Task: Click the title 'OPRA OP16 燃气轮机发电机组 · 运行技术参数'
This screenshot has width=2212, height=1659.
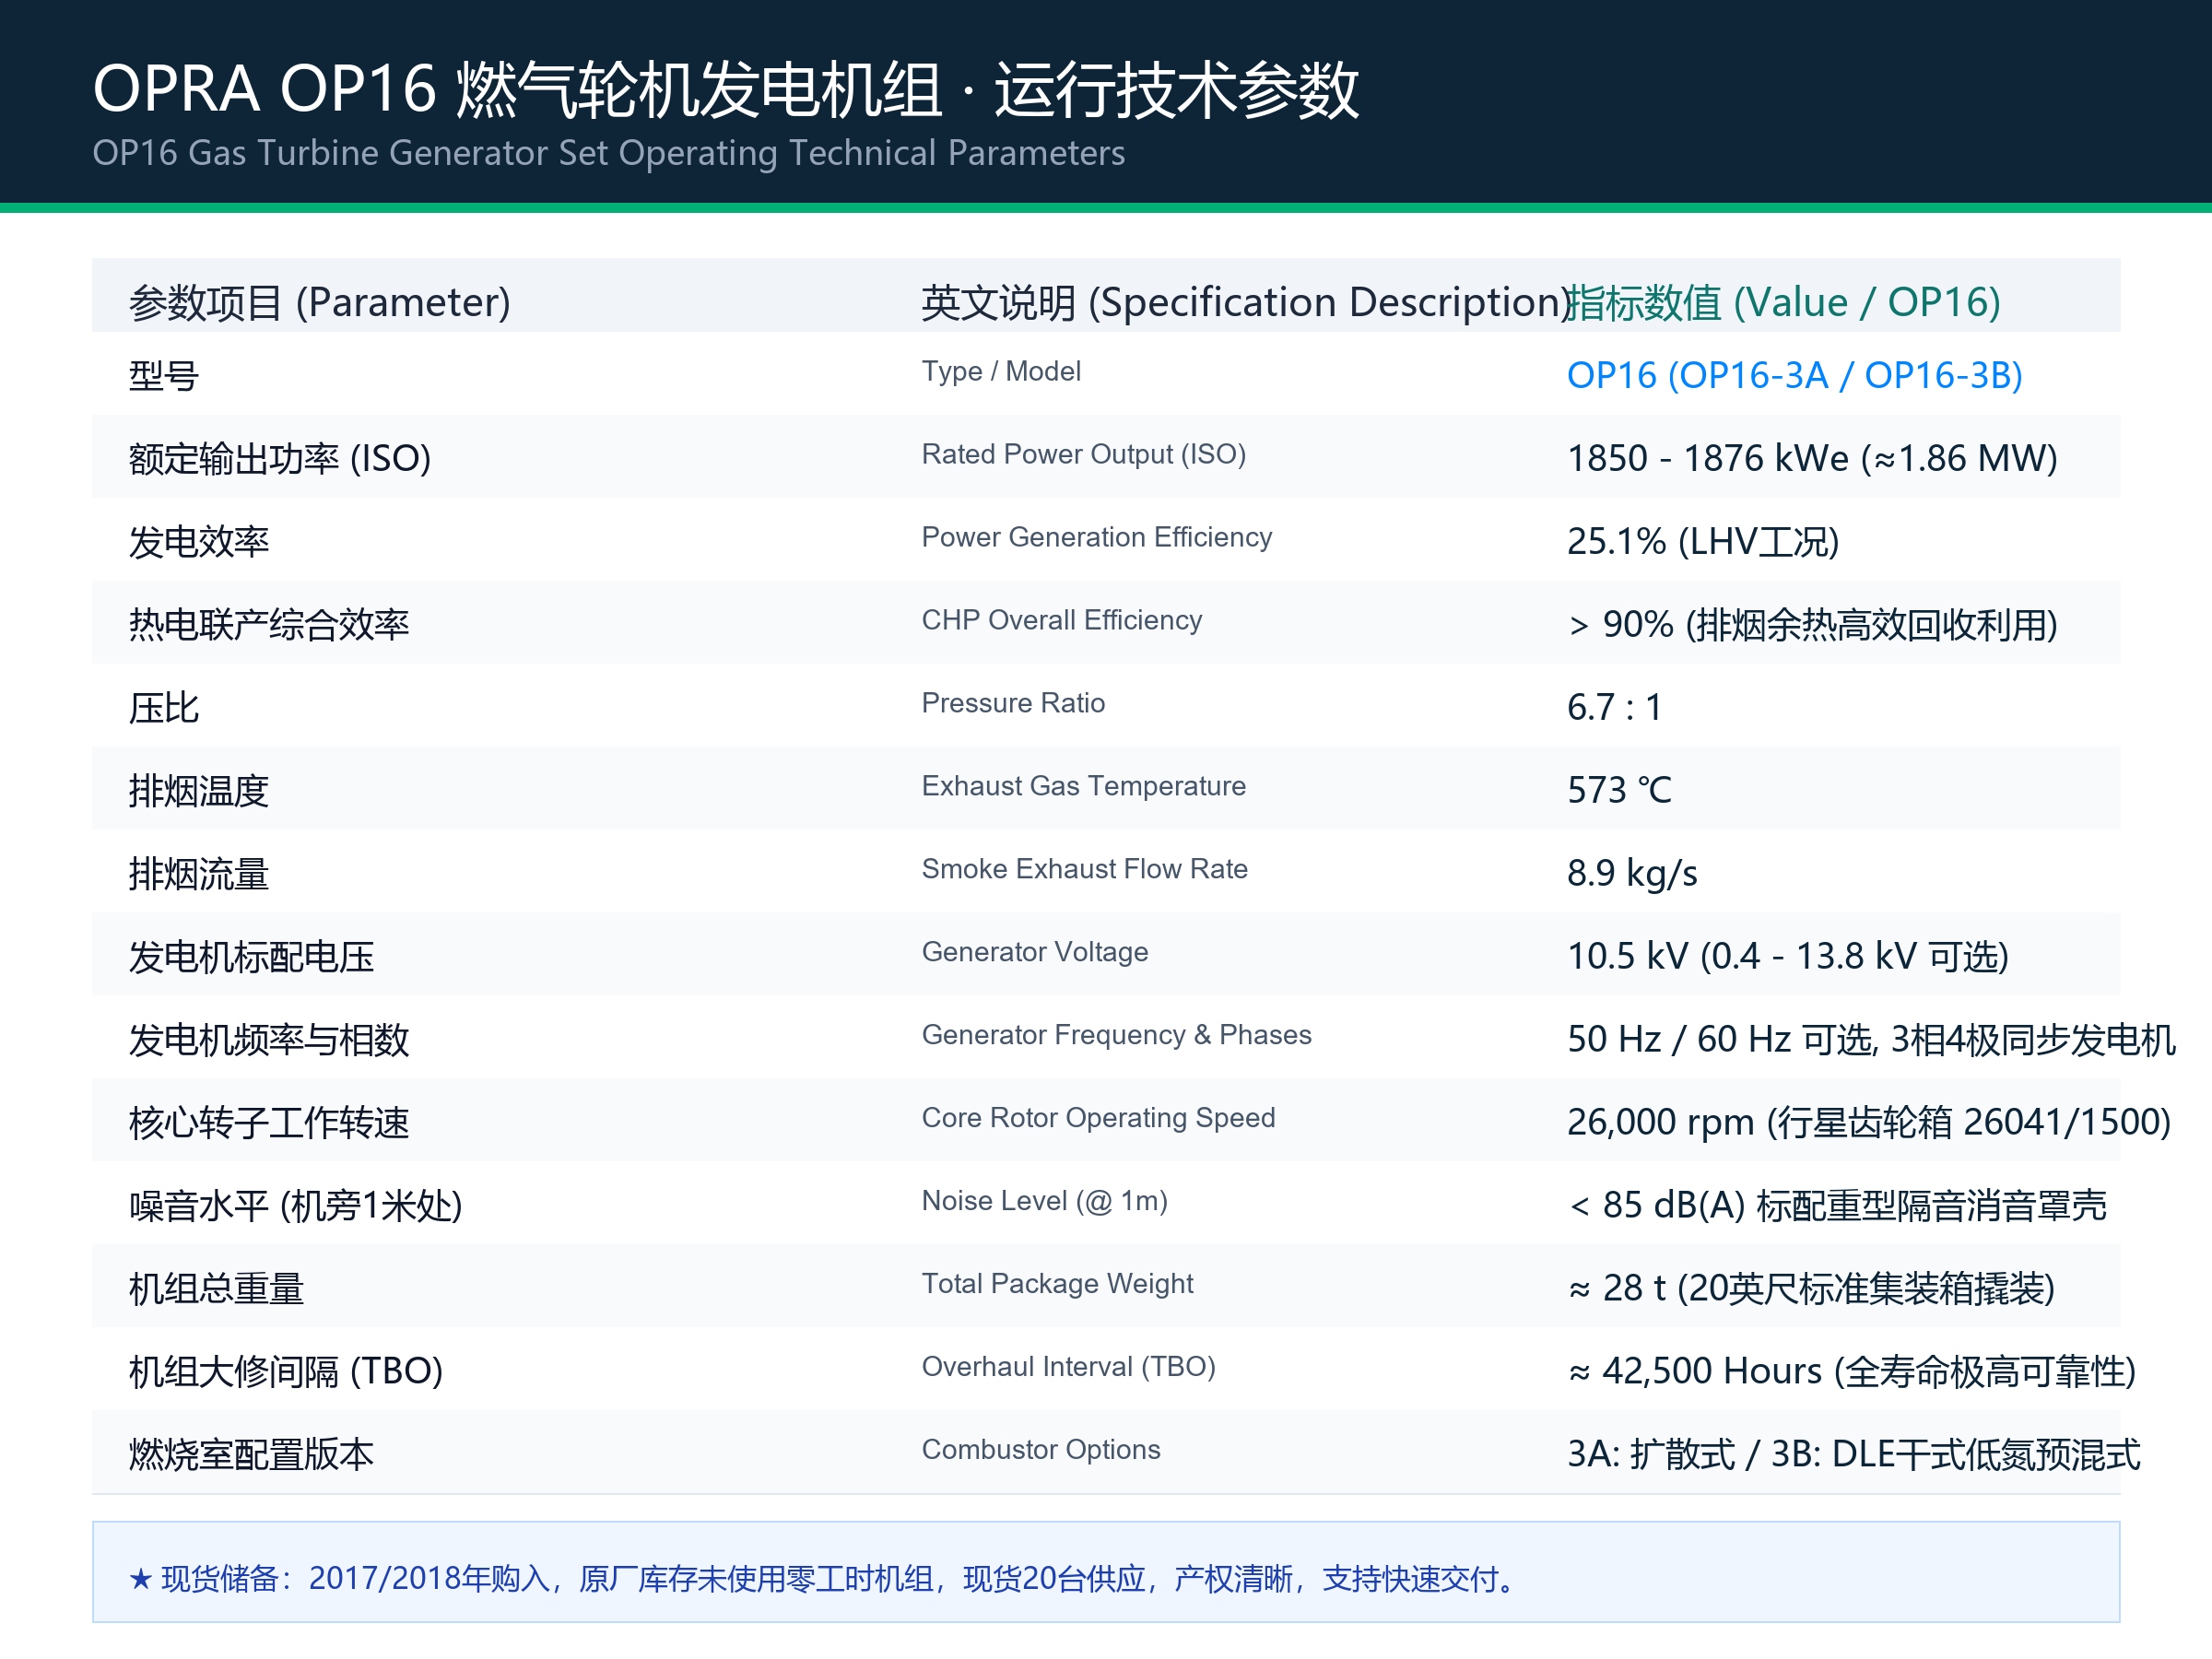Action: coord(725,89)
